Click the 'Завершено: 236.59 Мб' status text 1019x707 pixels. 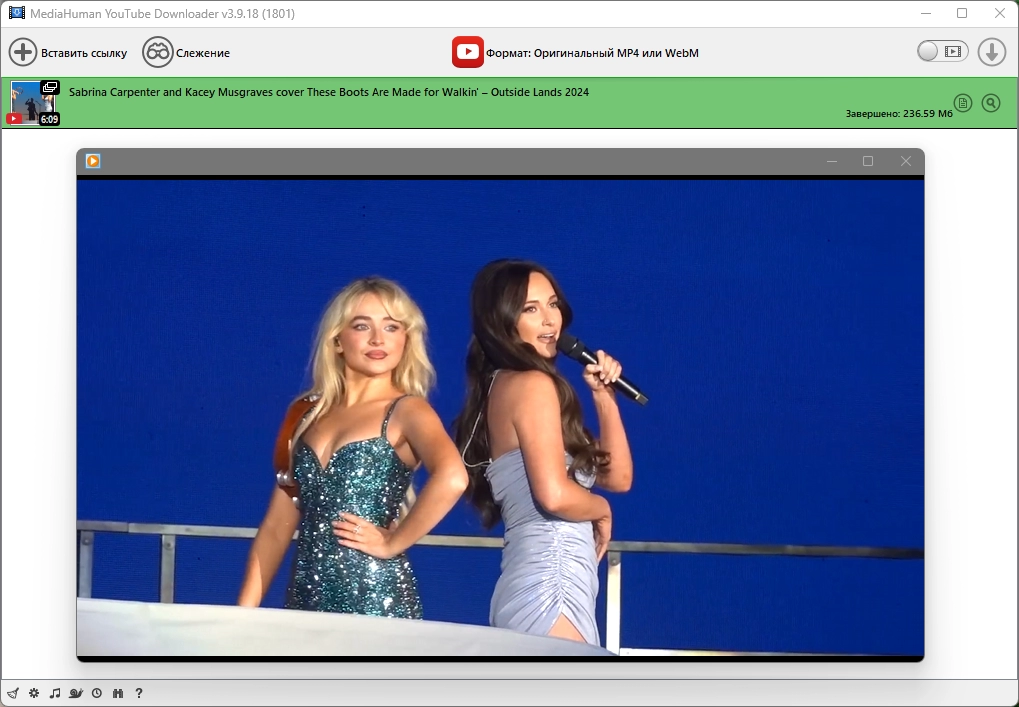(899, 114)
